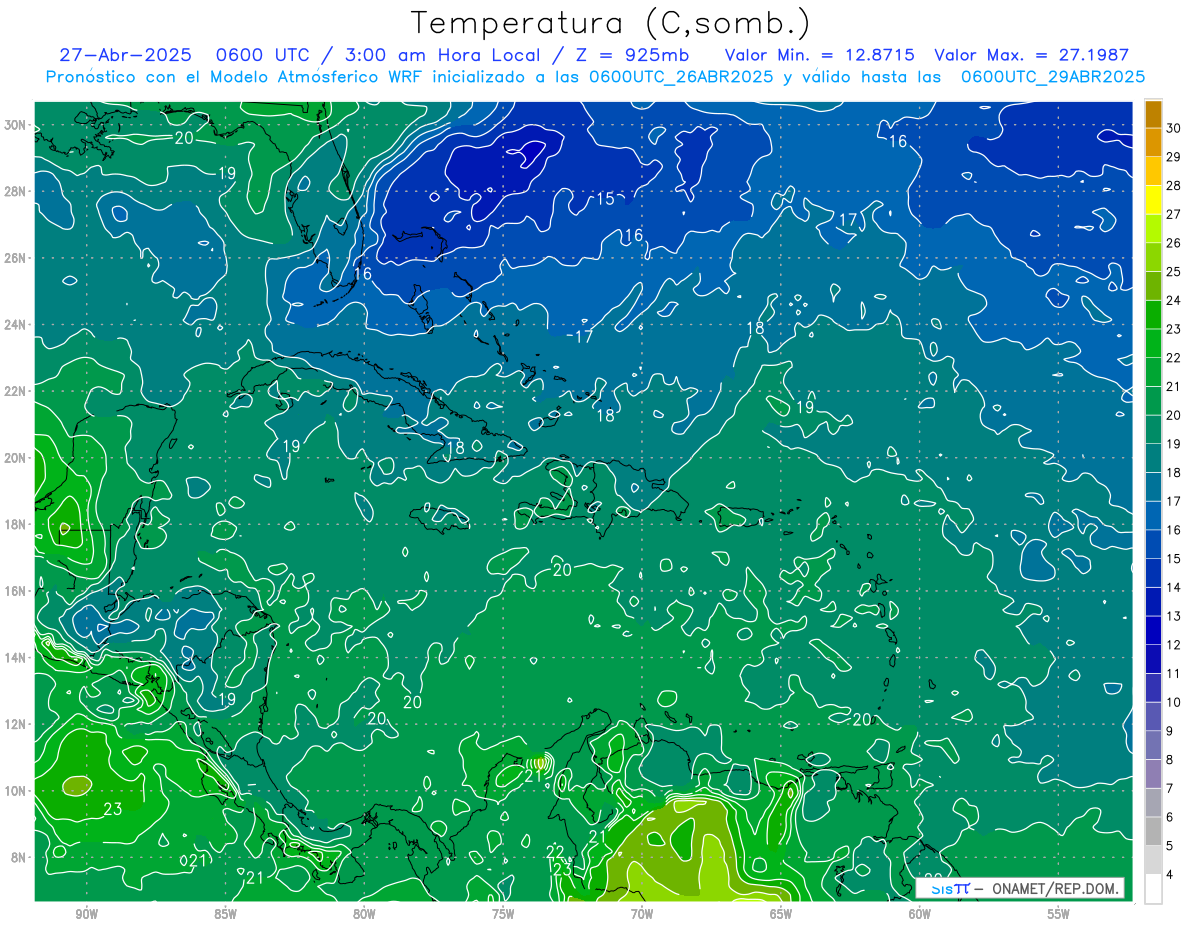Click the title "Temperatura (C,somb.)"
This screenshot has width=1200, height=927.
611,24
